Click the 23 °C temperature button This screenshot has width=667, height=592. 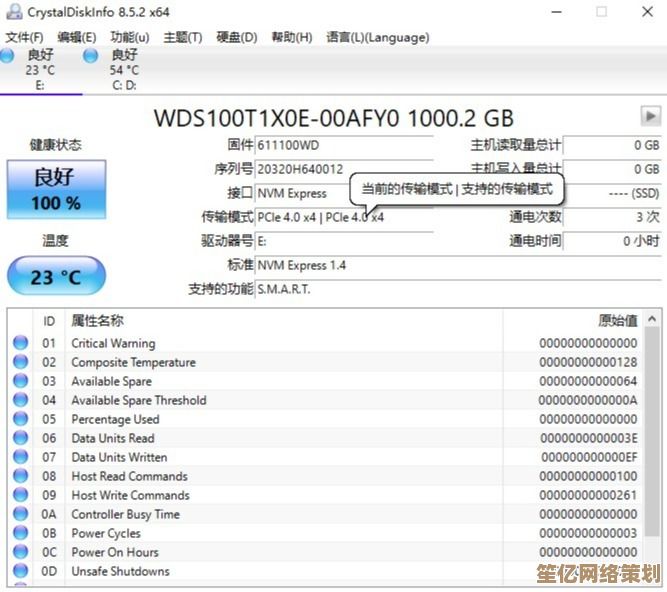click(56, 276)
